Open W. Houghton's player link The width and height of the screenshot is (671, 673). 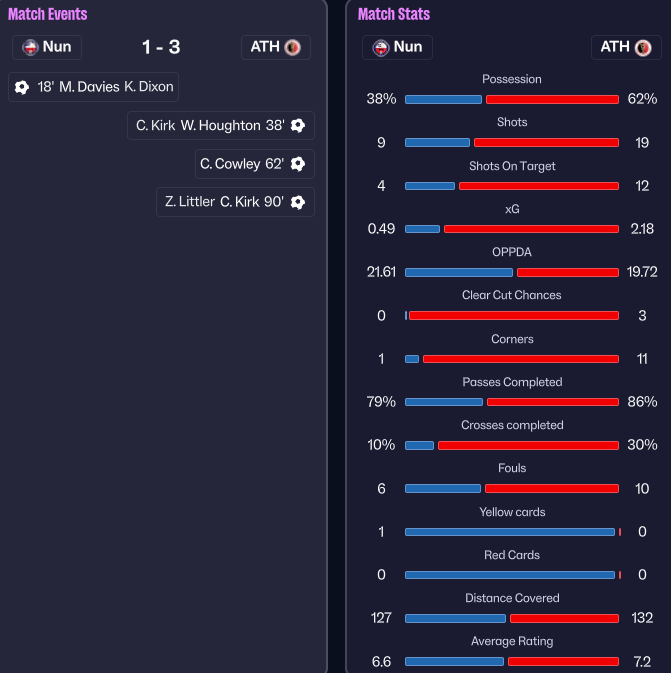tap(221, 125)
